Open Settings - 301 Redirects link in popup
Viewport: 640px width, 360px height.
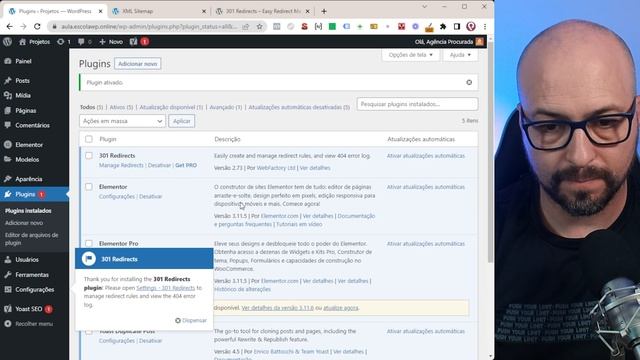pos(166,288)
